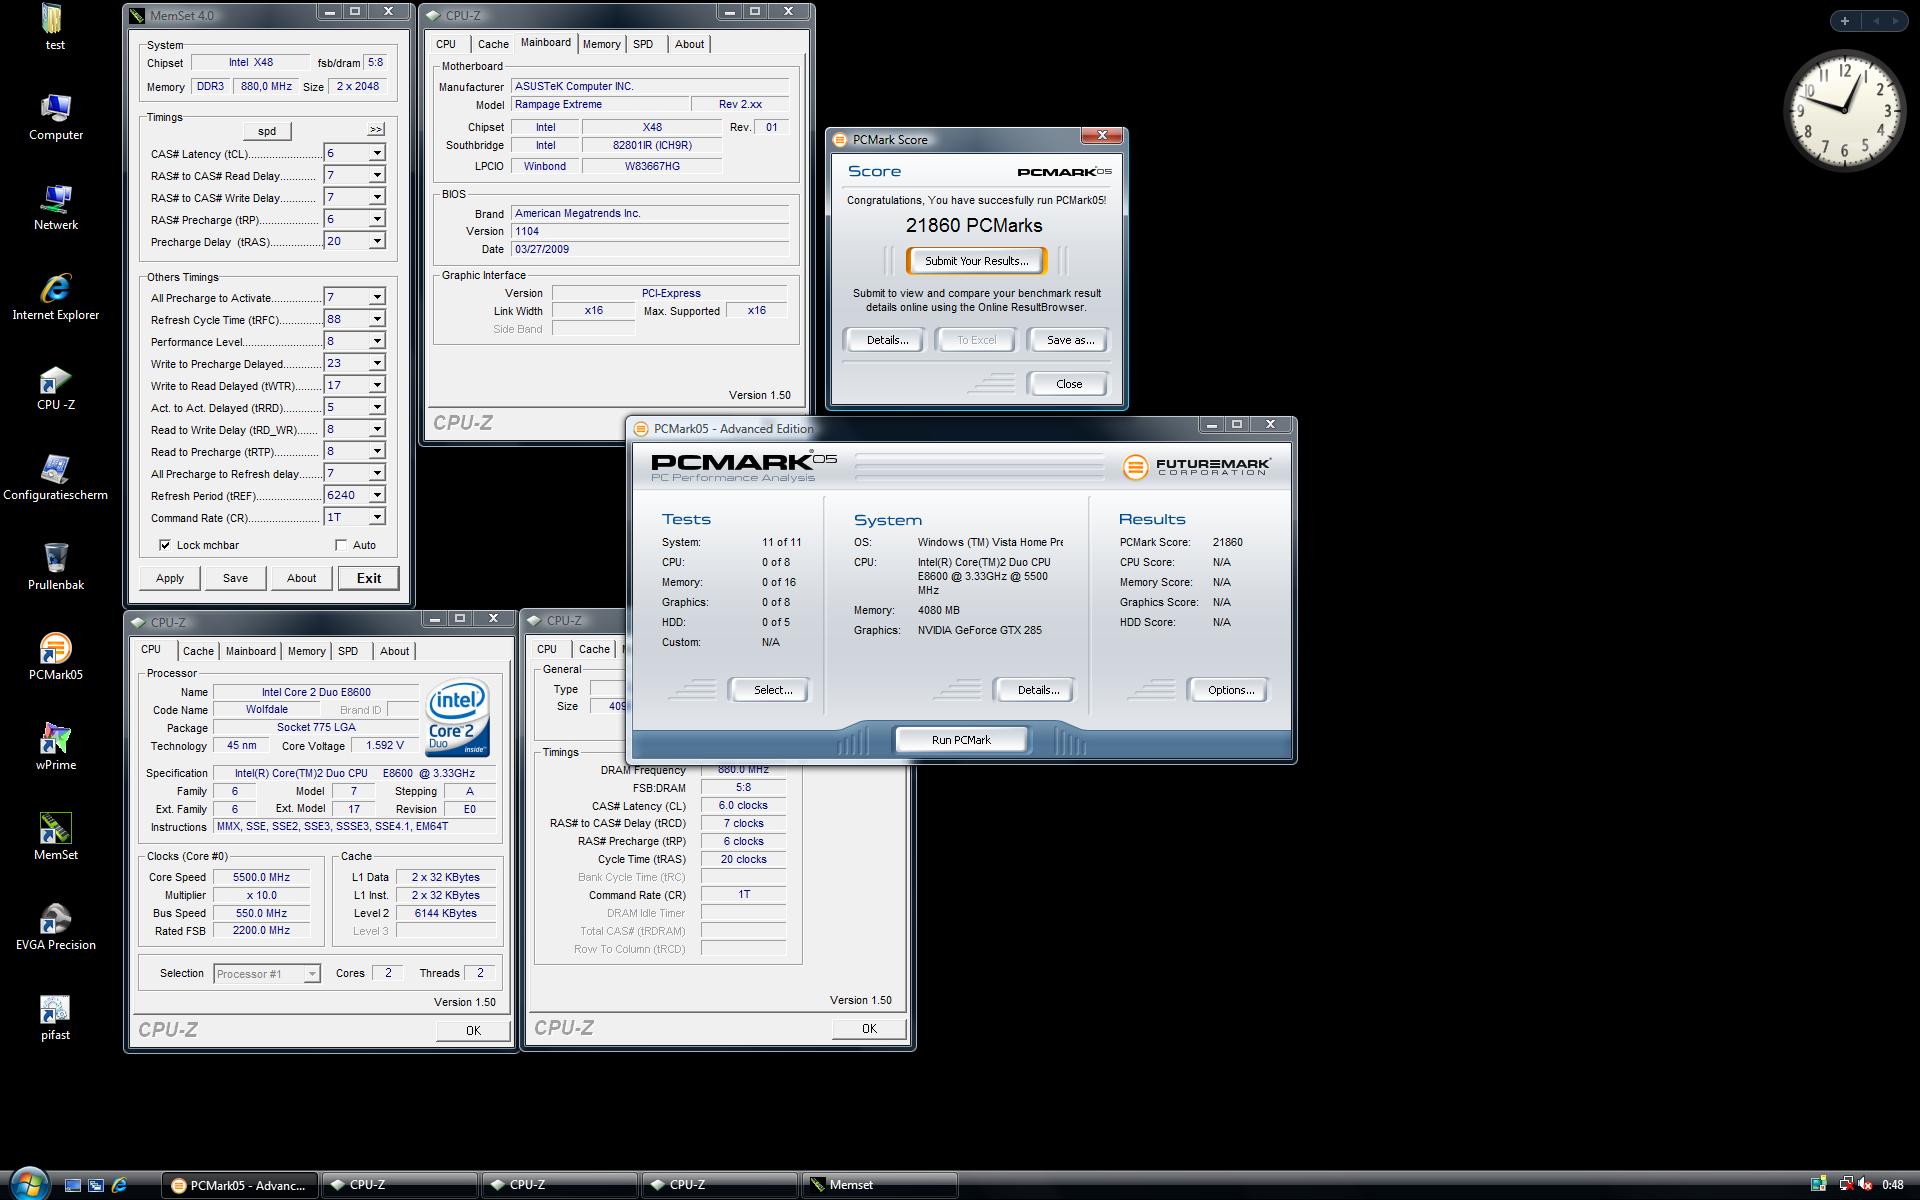Click the taskbar clock showing 0:48
This screenshot has width=1920, height=1200.
click(1892, 1185)
